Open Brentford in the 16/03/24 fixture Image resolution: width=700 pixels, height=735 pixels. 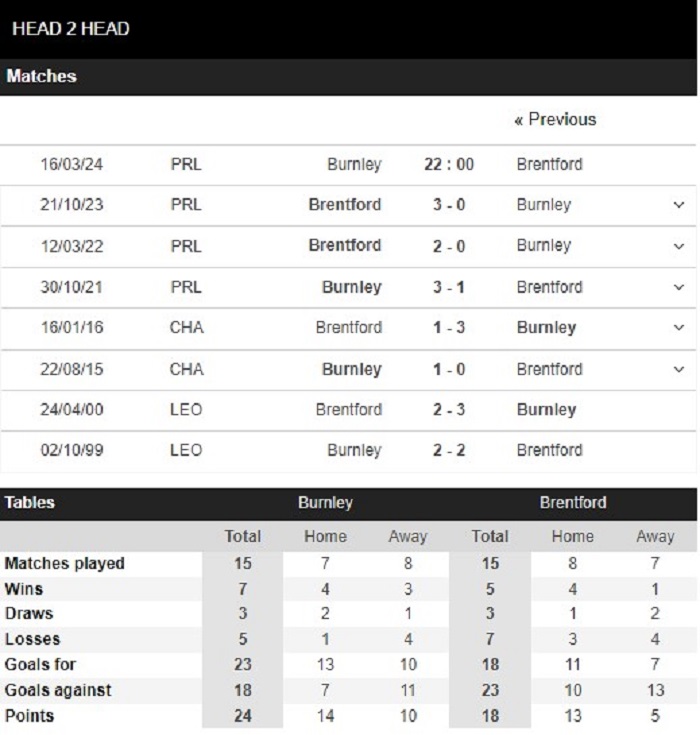[549, 164]
